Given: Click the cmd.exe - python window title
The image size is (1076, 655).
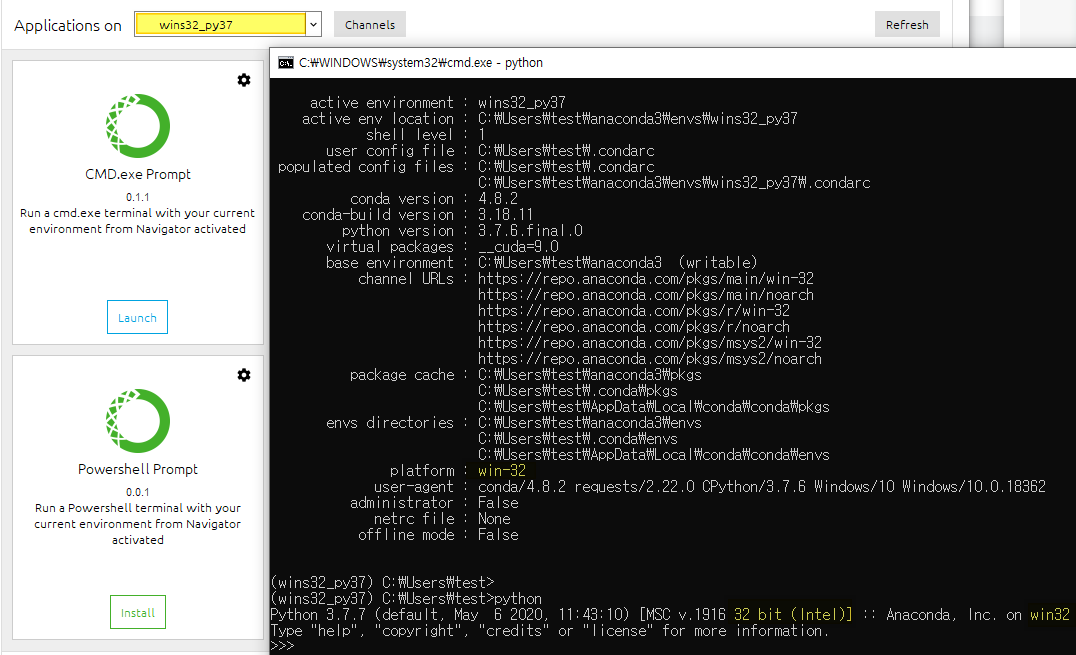Looking at the screenshot, I should 421,62.
